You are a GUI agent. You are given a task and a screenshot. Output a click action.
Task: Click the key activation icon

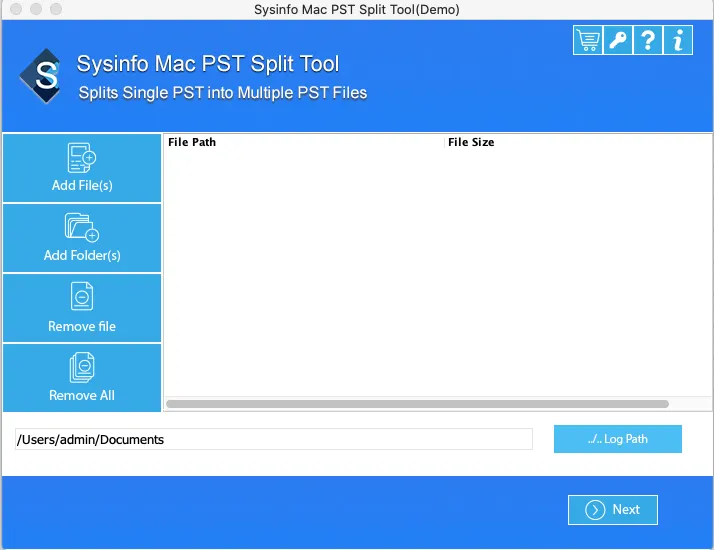617,40
